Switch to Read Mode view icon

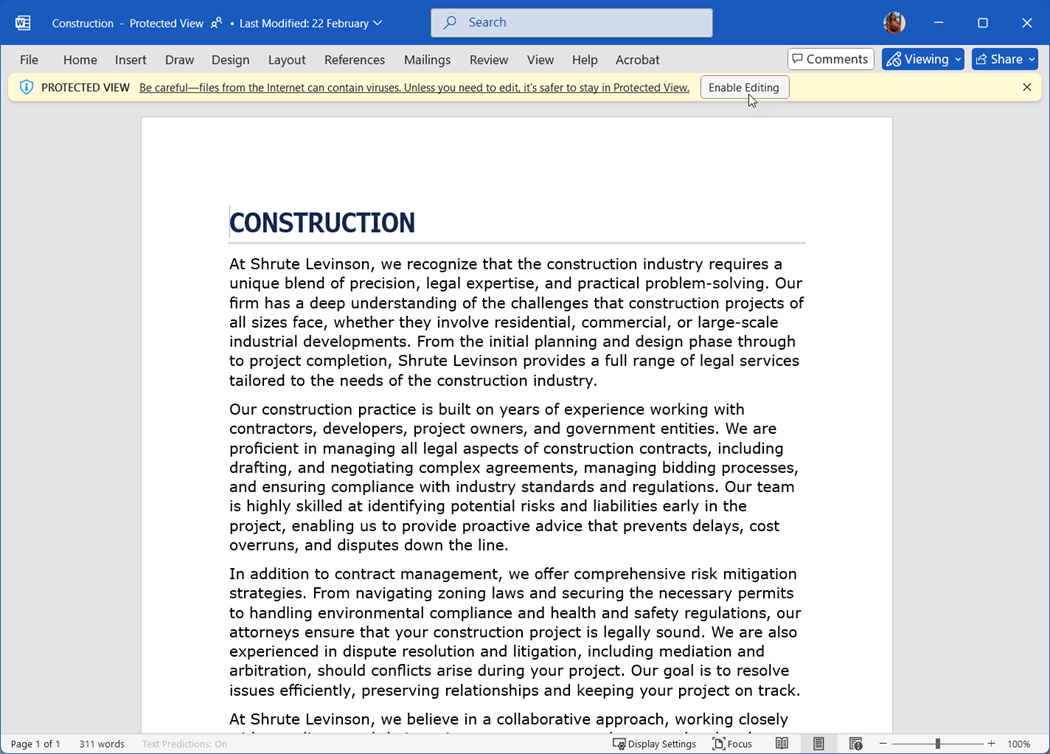(x=782, y=744)
